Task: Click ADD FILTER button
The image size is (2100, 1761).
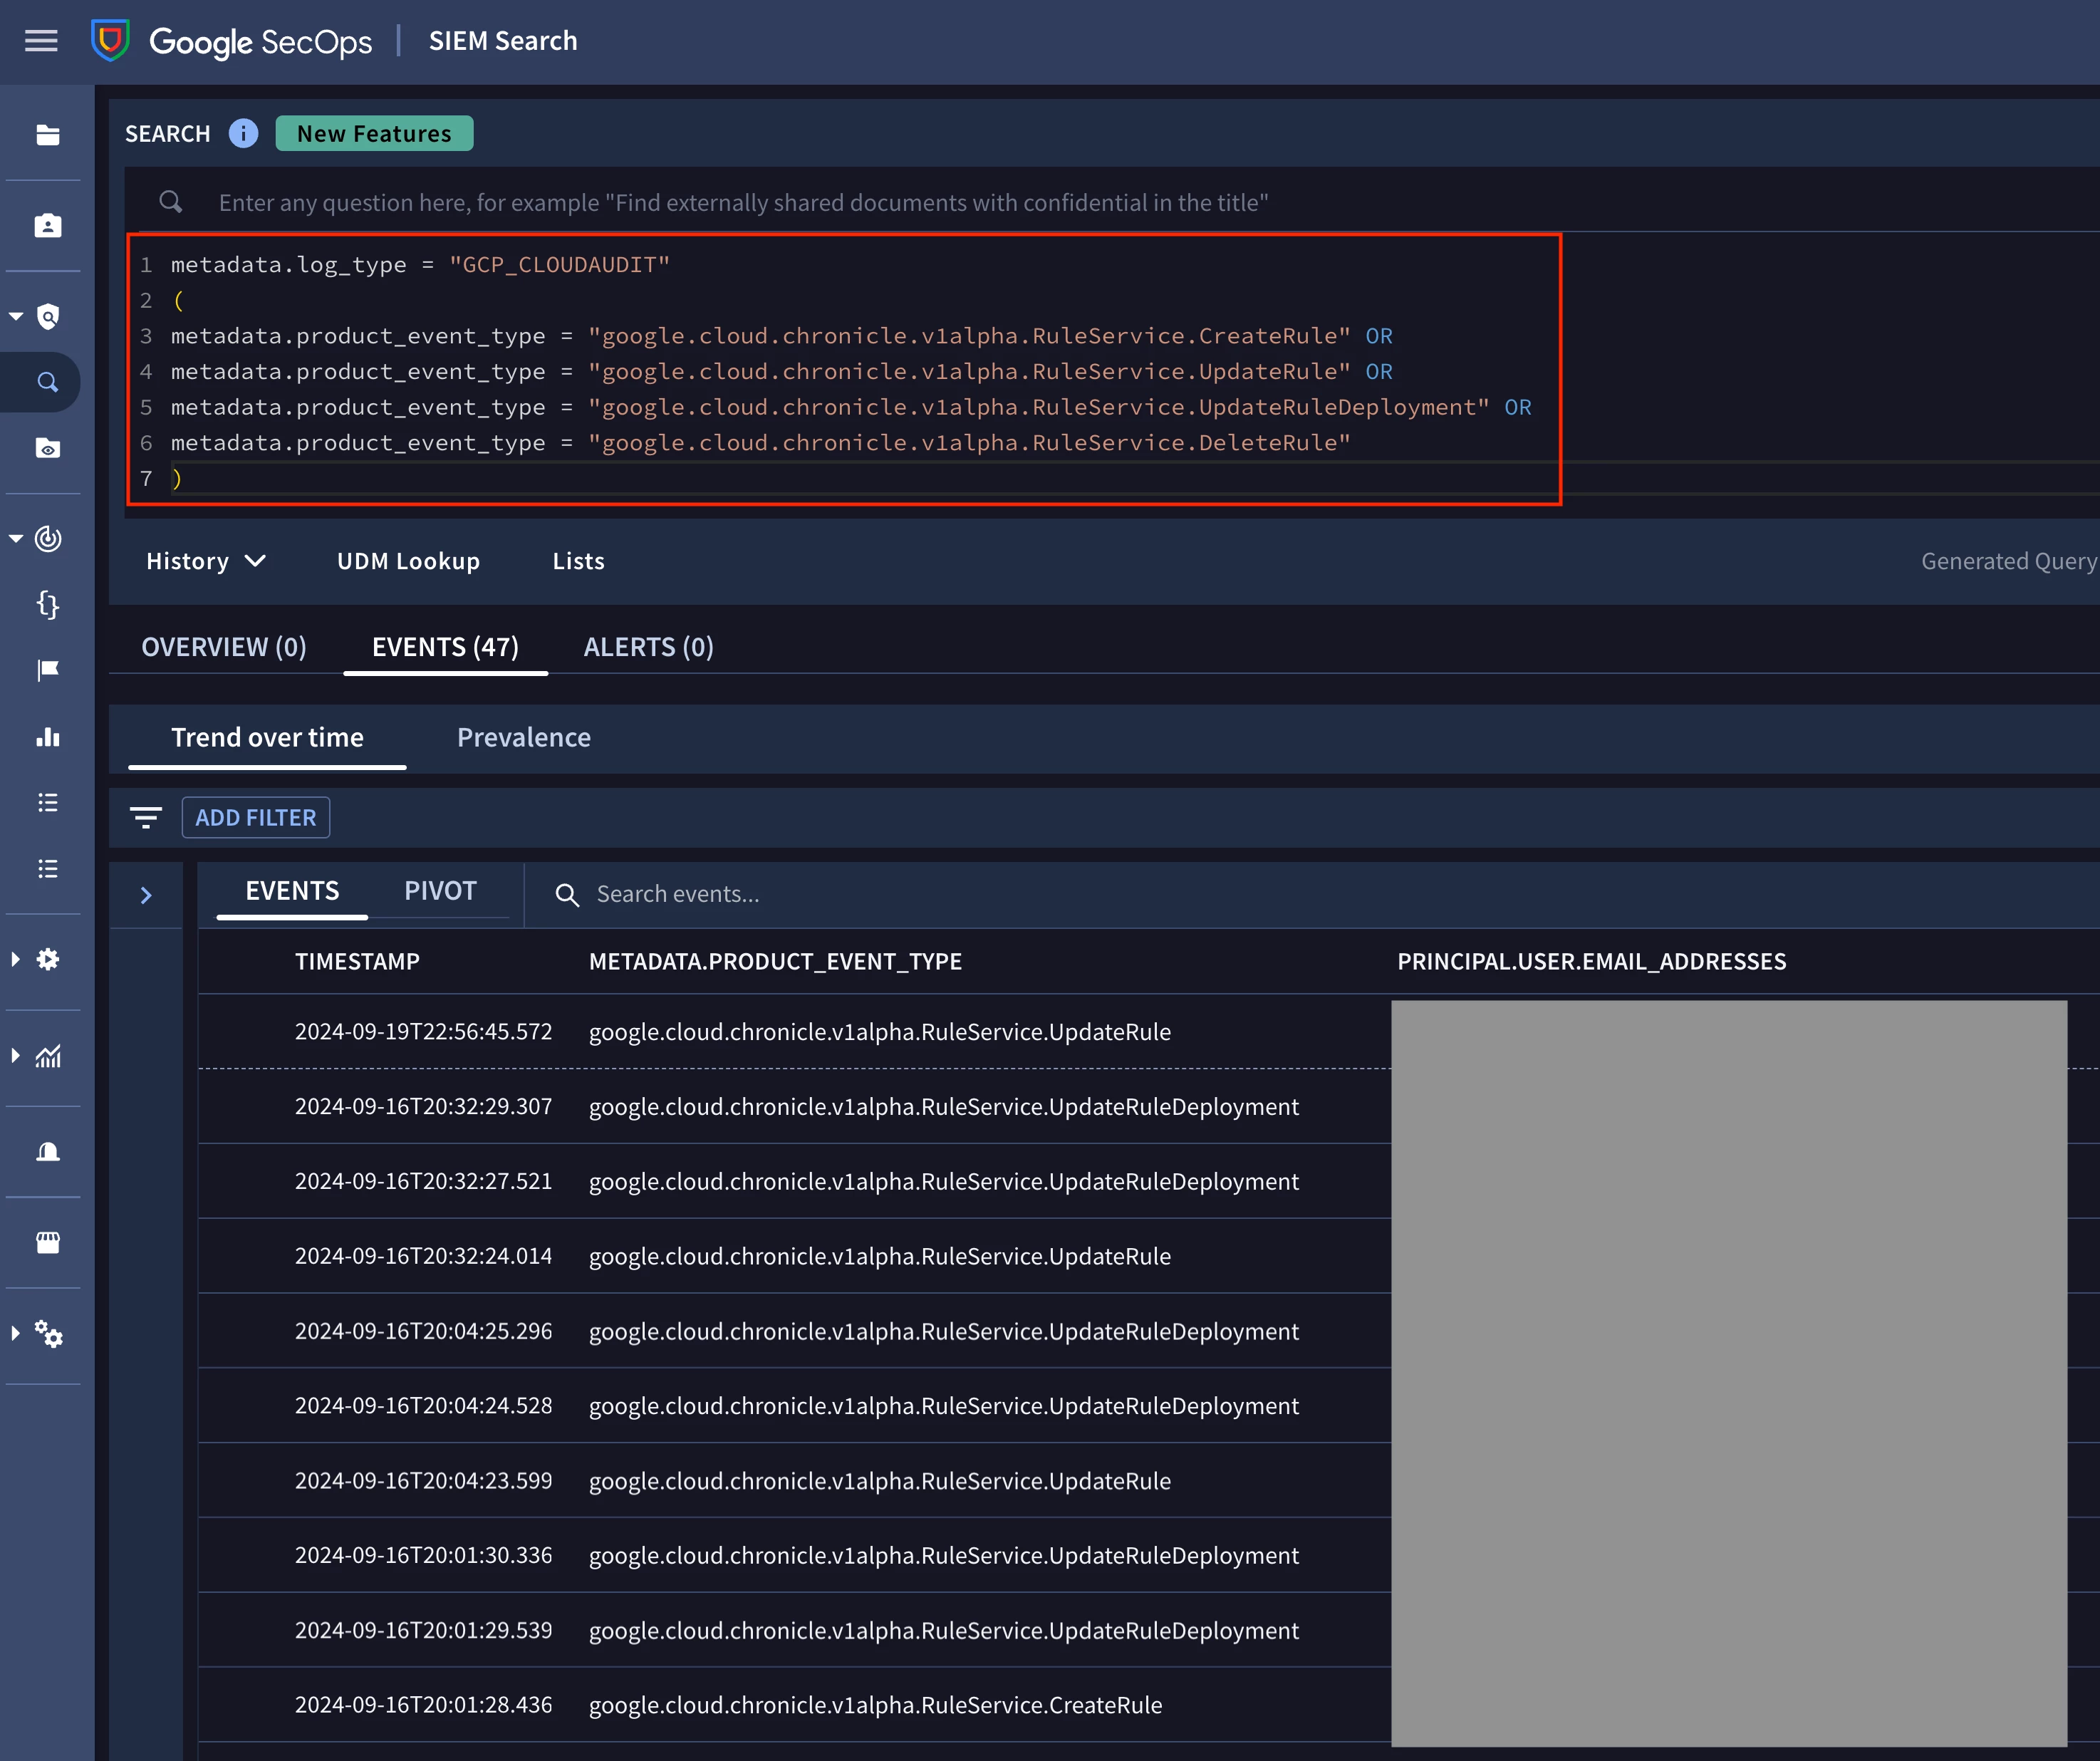Action: point(256,818)
